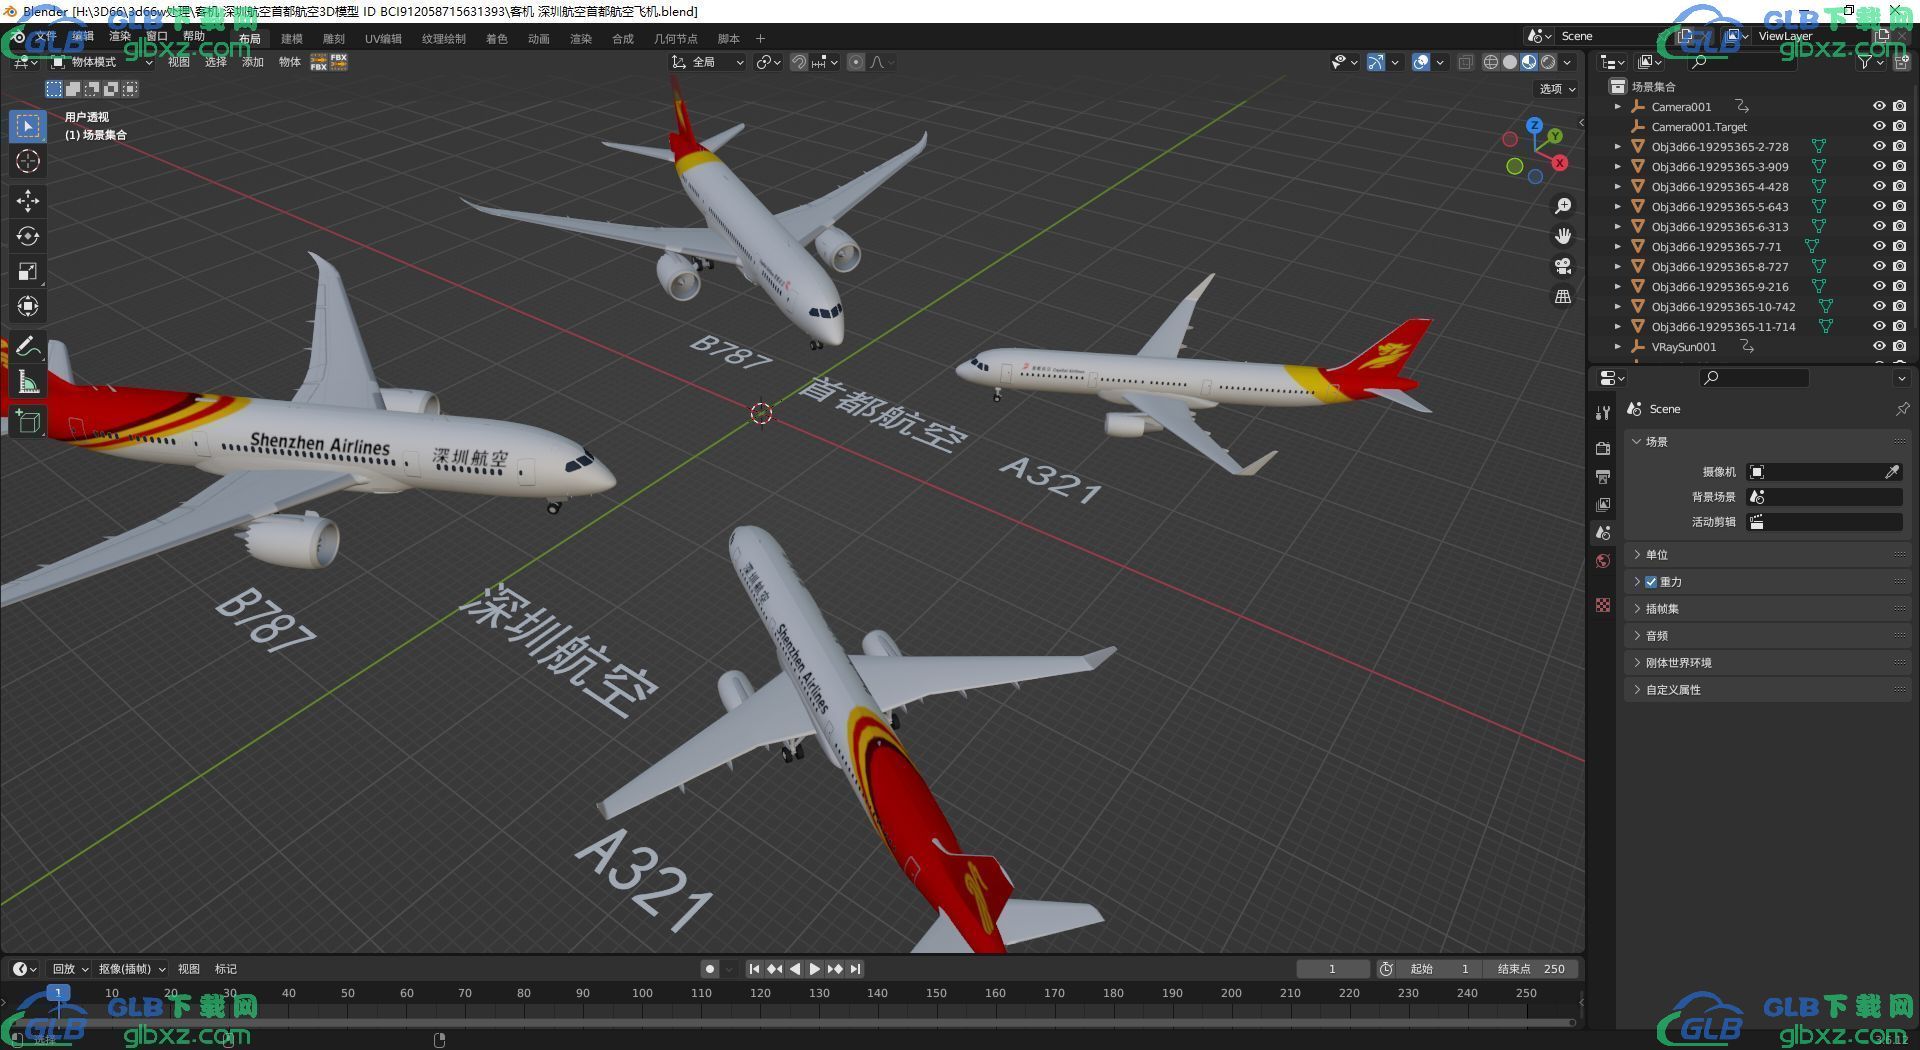Open the View Layer properties tab
Screen dimensions: 1920x1050
point(1603,505)
